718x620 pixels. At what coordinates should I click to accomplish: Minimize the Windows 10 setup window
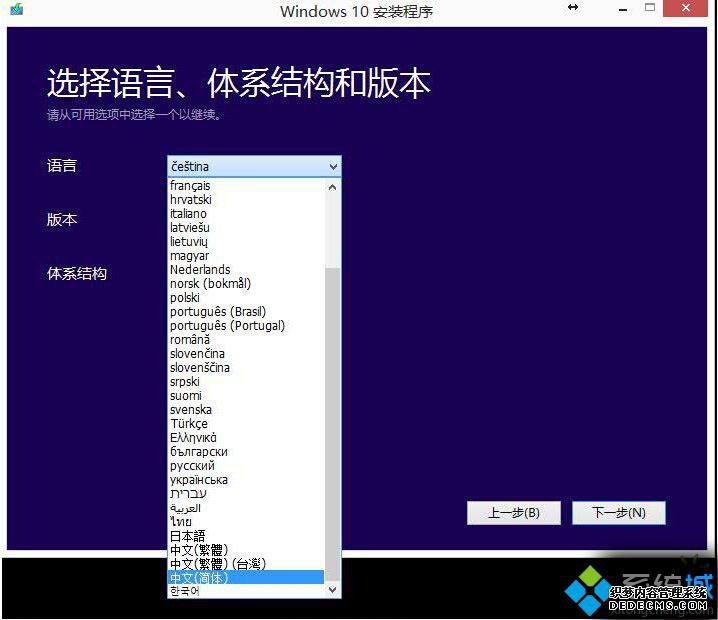point(623,9)
